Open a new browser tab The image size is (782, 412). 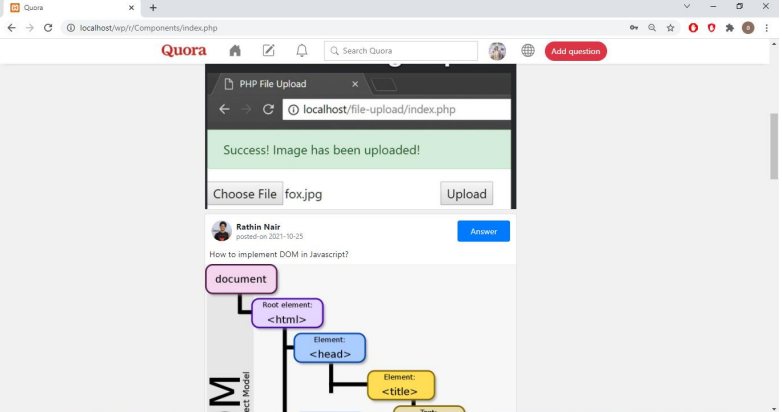(x=153, y=8)
